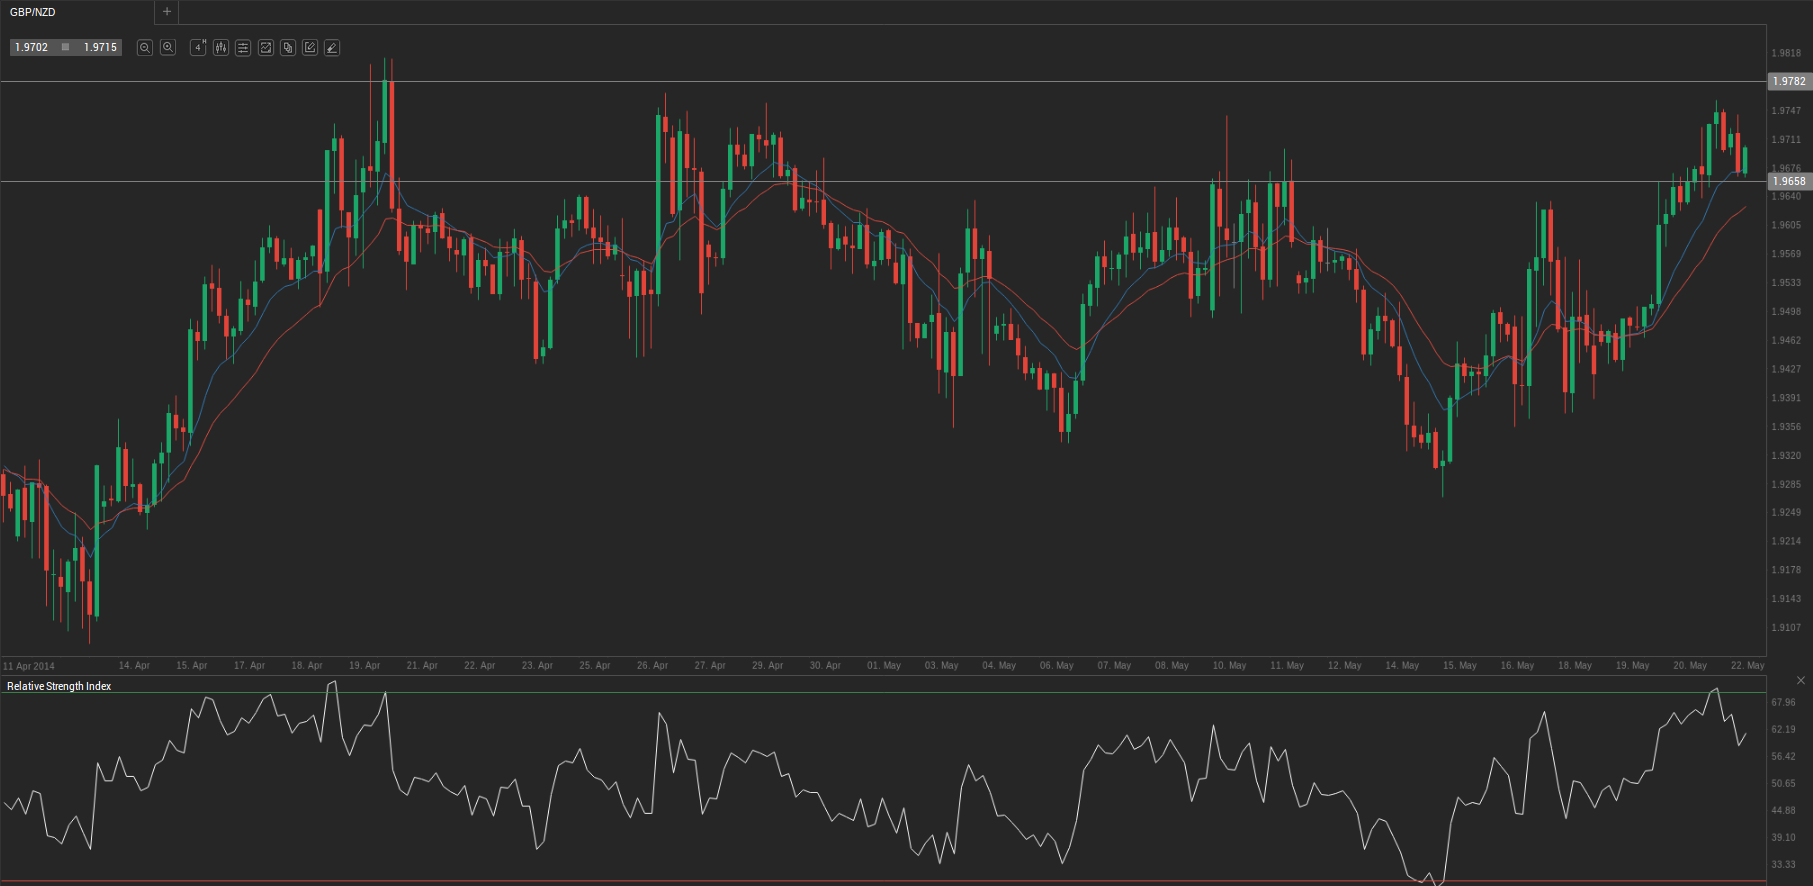Image resolution: width=1813 pixels, height=886 pixels.
Task: Select the 1.9658 price level marker
Action: pos(1789,181)
